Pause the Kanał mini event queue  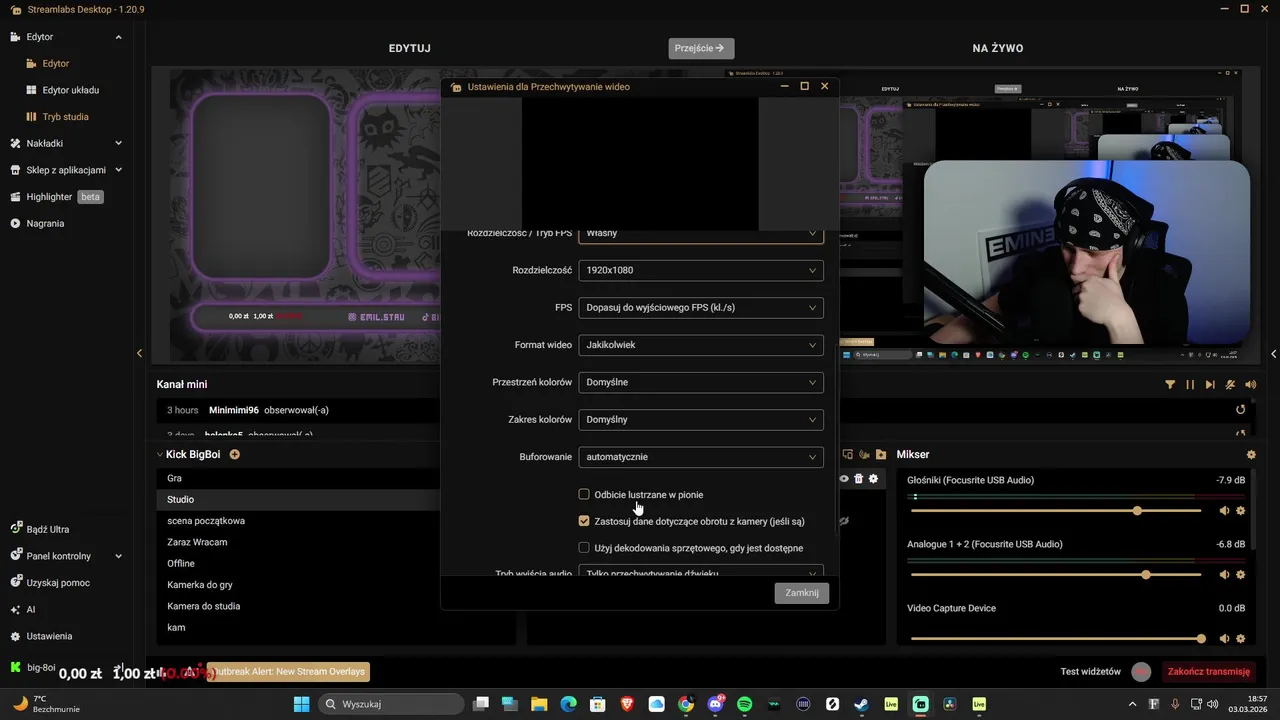[1190, 385]
